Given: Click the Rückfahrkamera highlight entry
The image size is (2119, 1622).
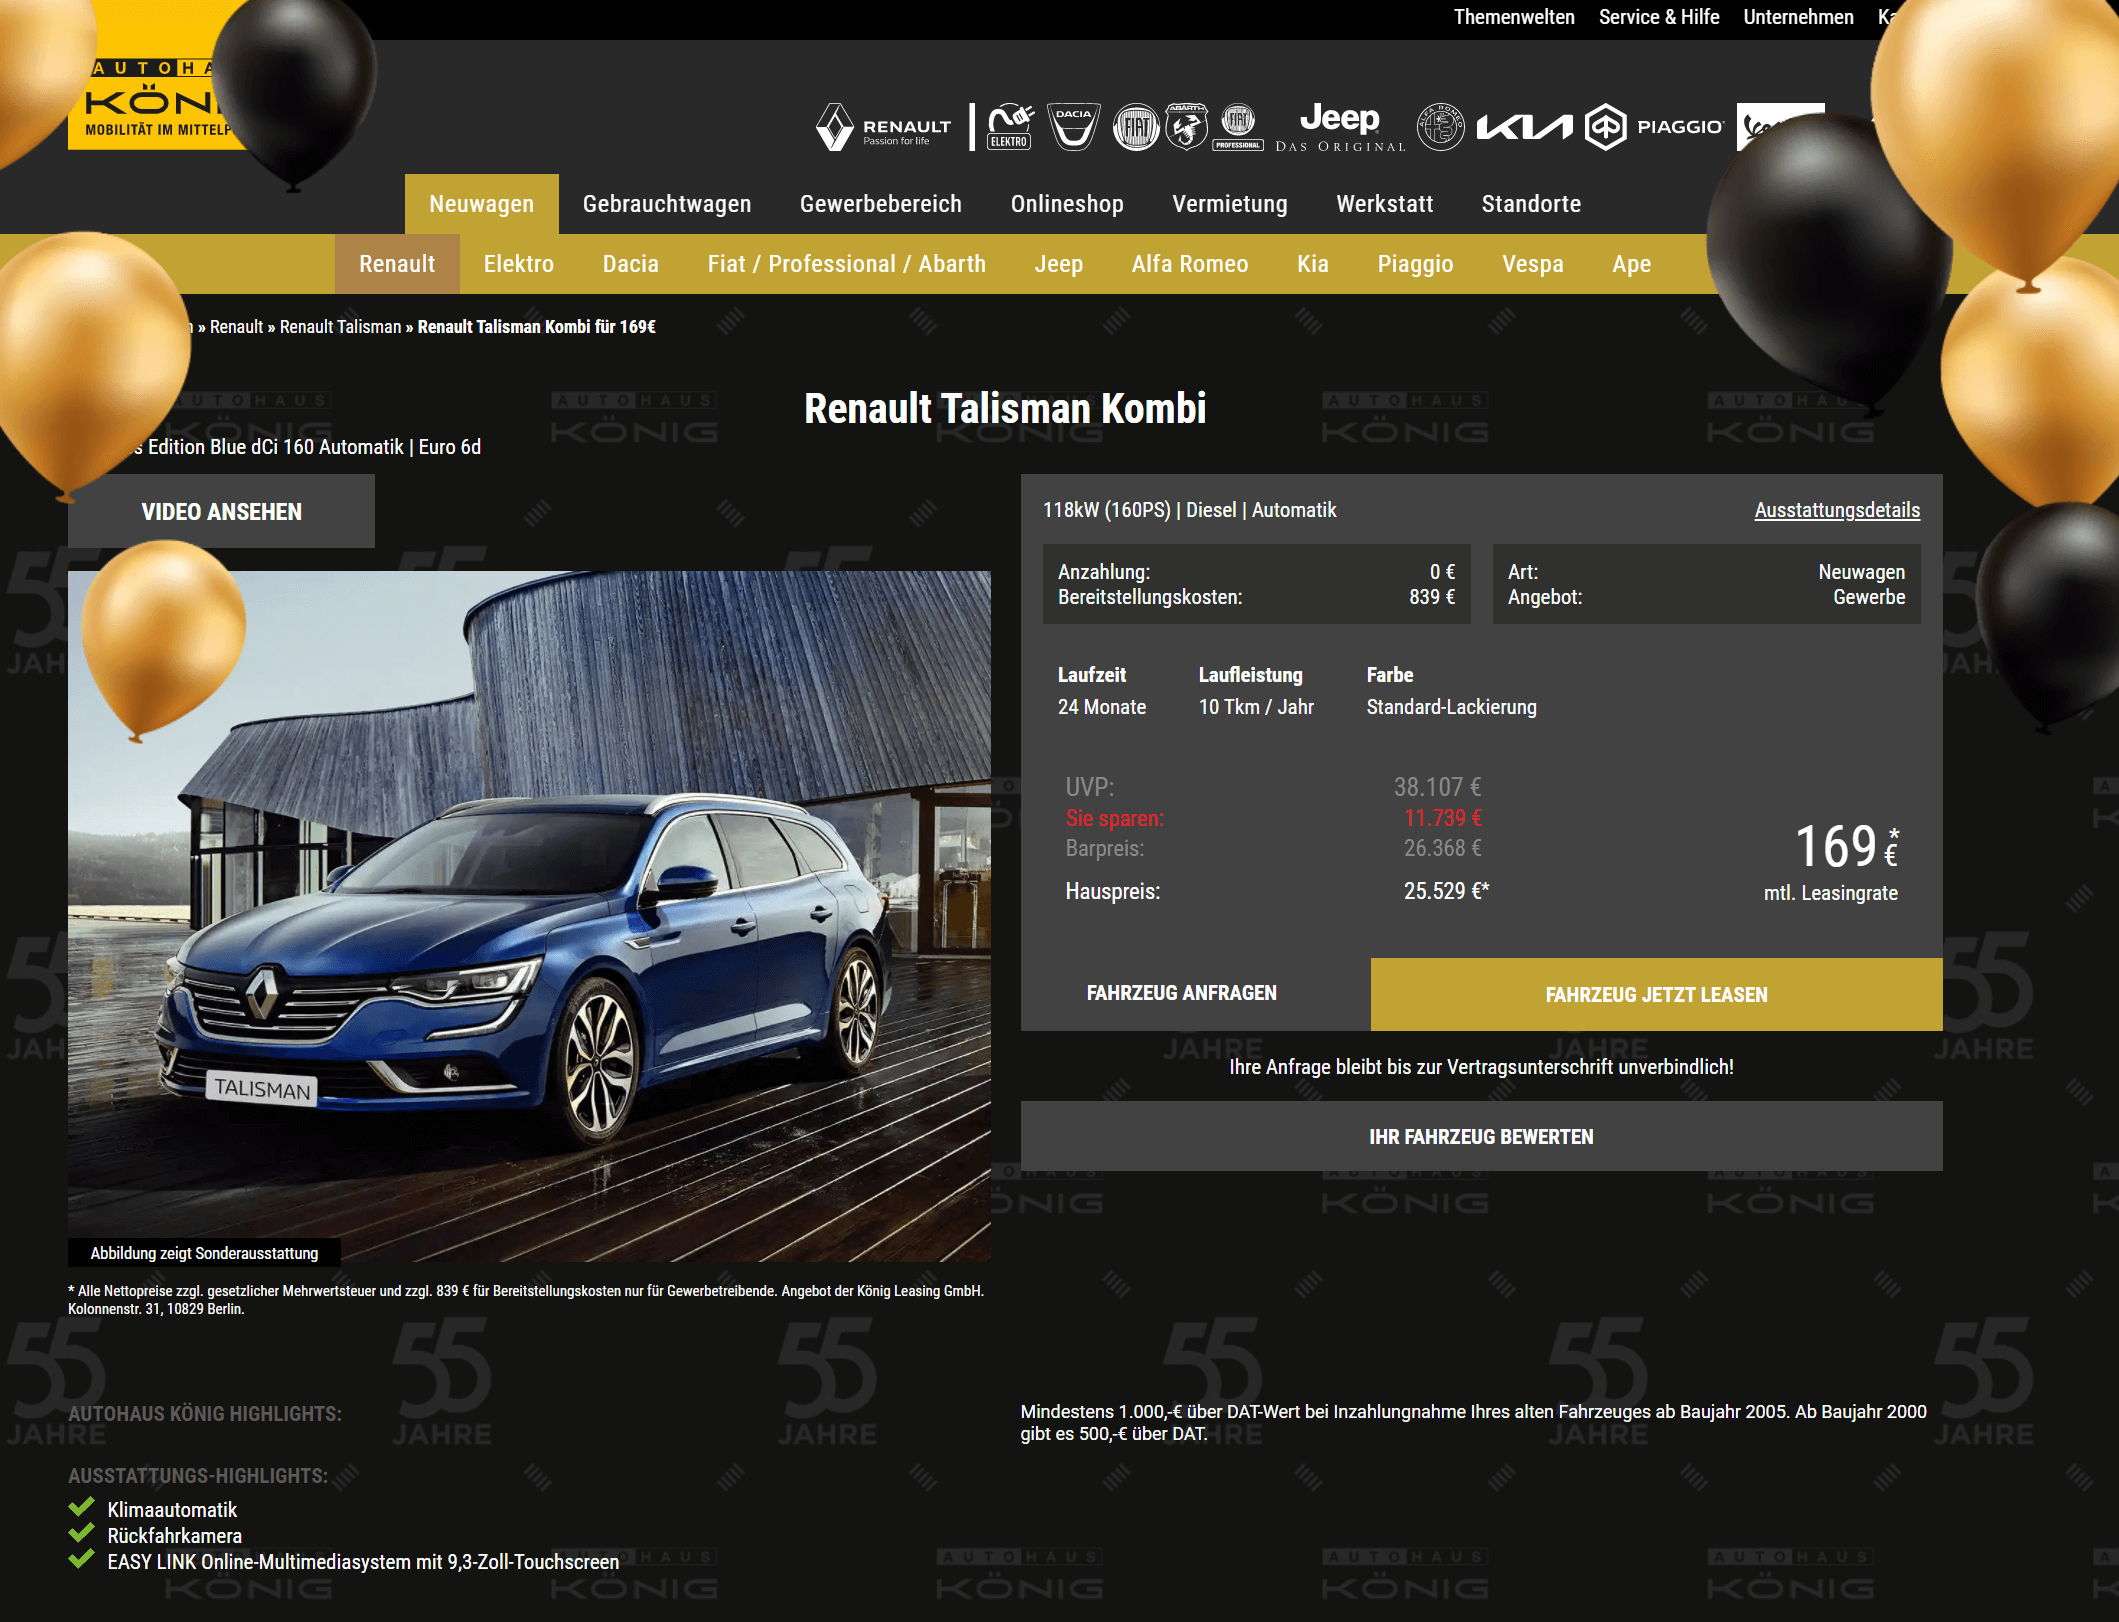Looking at the screenshot, I should click(x=174, y=1536).
